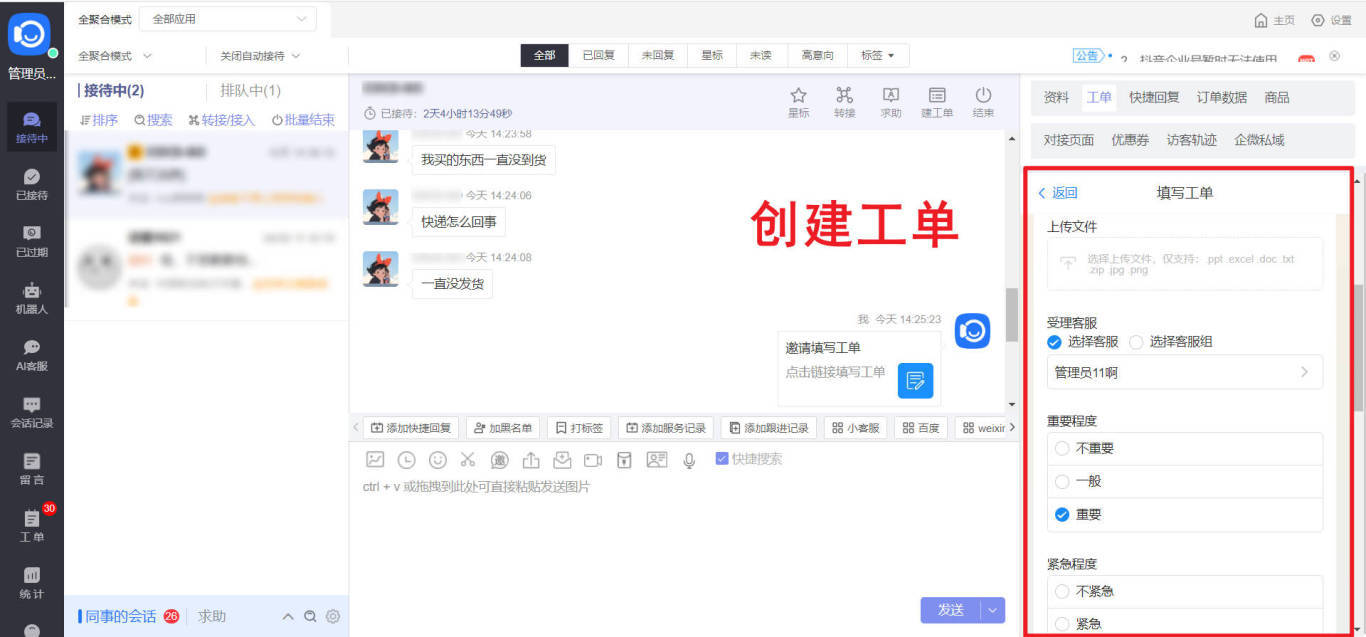Click the 发送 send button
This screenshot has width=1366, height=637.
coord(950,610)
